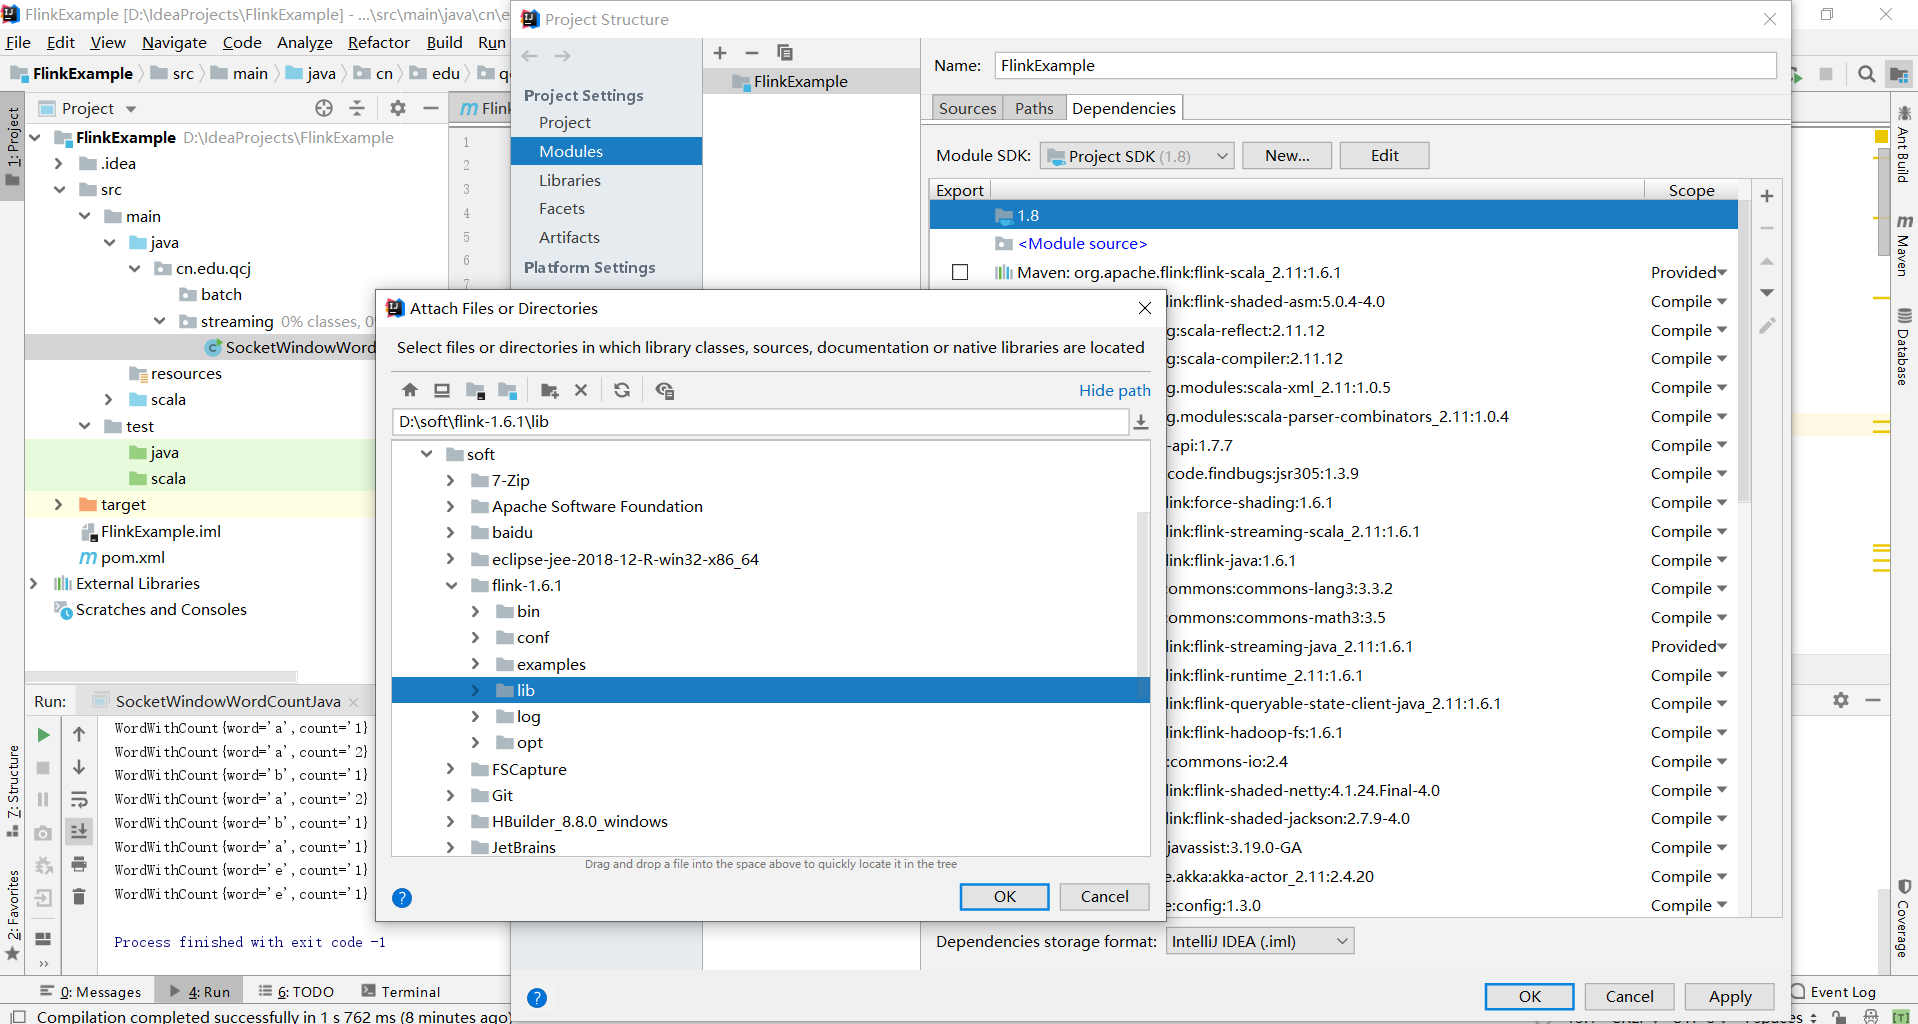Copy module icon in Project Structure
The height and width of the screenshot is (1024, 1918).
(x=785, y=53)
